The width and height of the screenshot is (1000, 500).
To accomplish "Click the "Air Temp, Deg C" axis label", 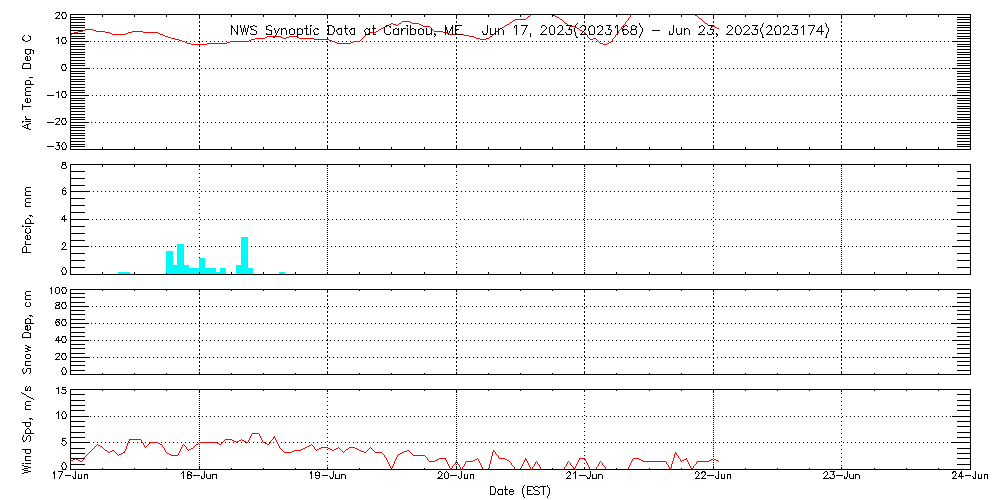I will [x=28, y=81].
